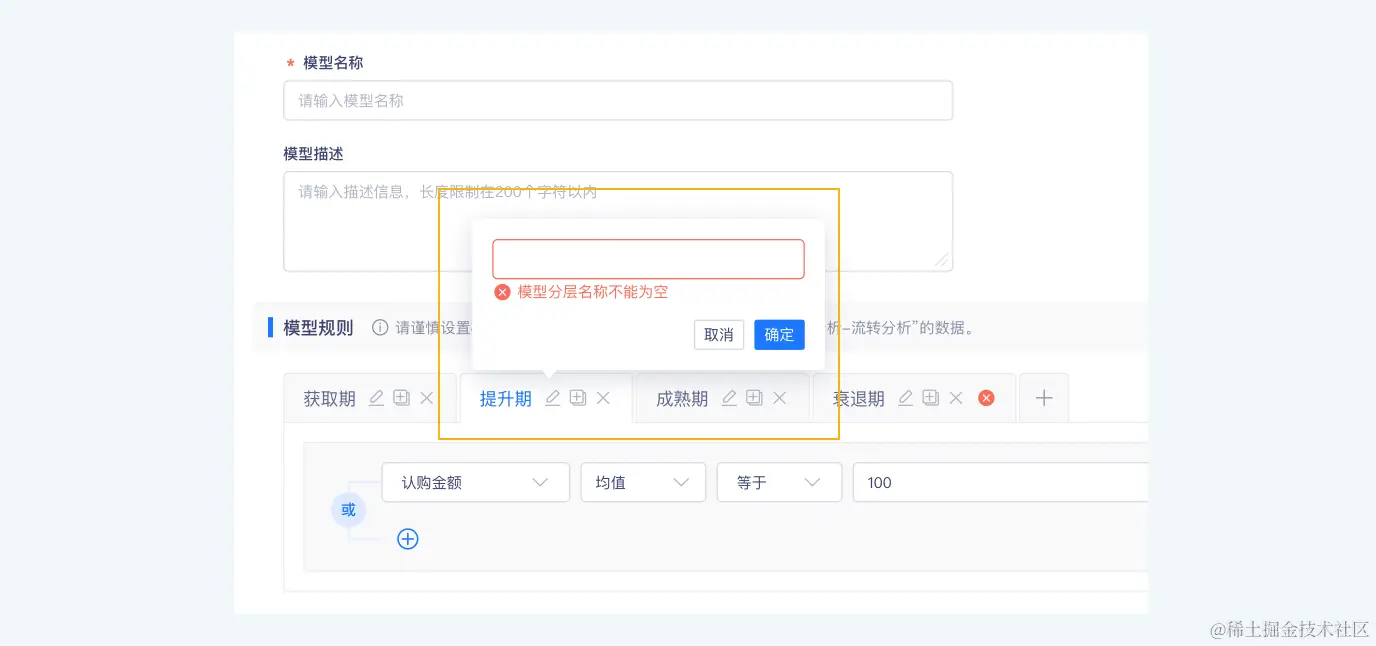Open the 等于 operator dropdown
The height and width of the screenshot is (646, 1376).
pyautogui.click(x=779, y=482)
